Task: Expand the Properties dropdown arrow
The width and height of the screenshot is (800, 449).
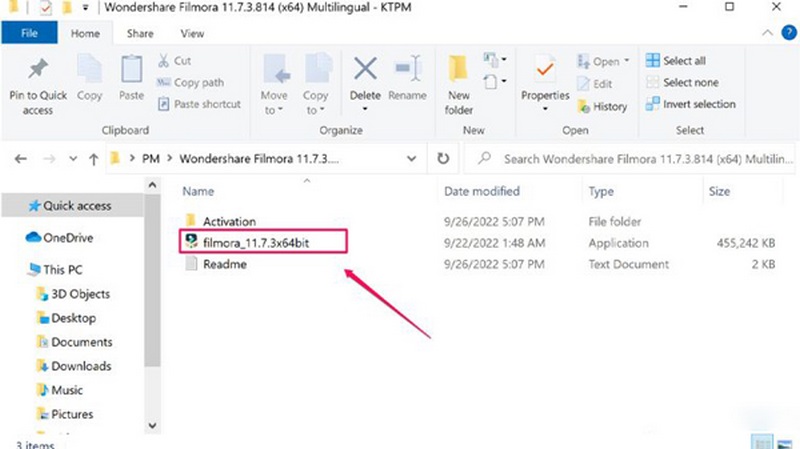Action: coord(545,109)
